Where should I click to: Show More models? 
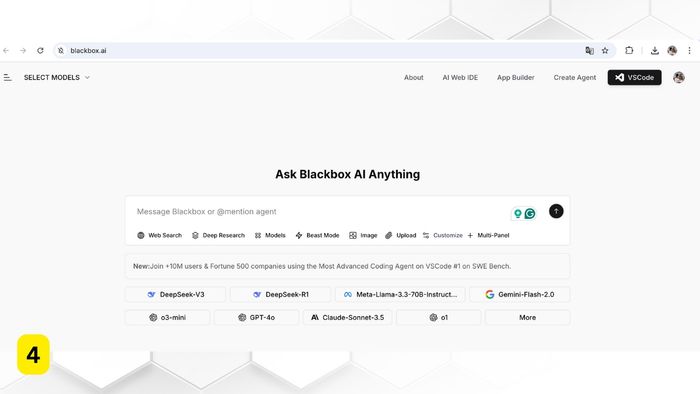(527, 317)
